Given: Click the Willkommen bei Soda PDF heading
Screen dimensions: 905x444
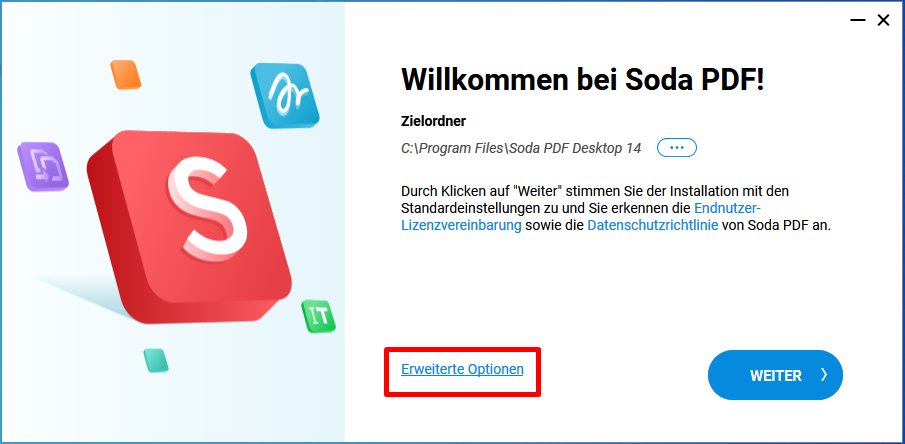Looking at the screenshot, I should point(582,79).
